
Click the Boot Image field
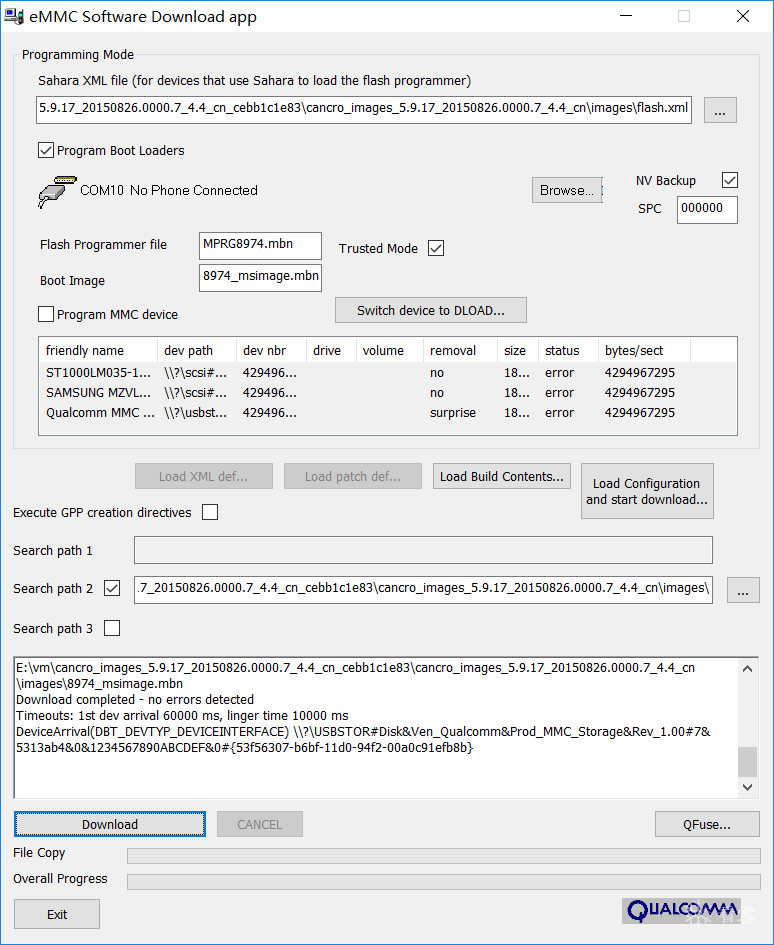260,278
